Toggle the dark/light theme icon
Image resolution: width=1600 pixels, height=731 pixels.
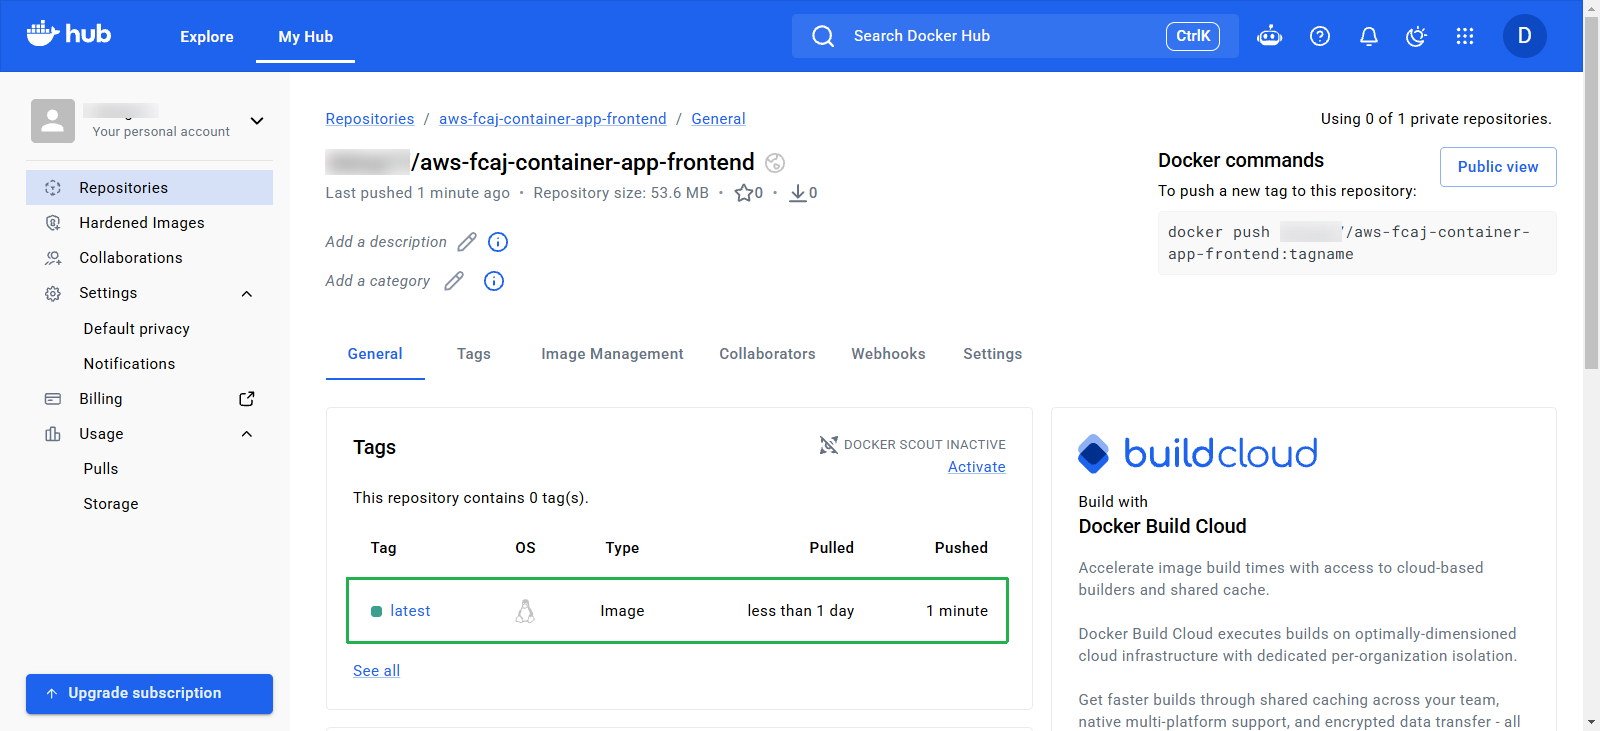tap(1416, 36)
